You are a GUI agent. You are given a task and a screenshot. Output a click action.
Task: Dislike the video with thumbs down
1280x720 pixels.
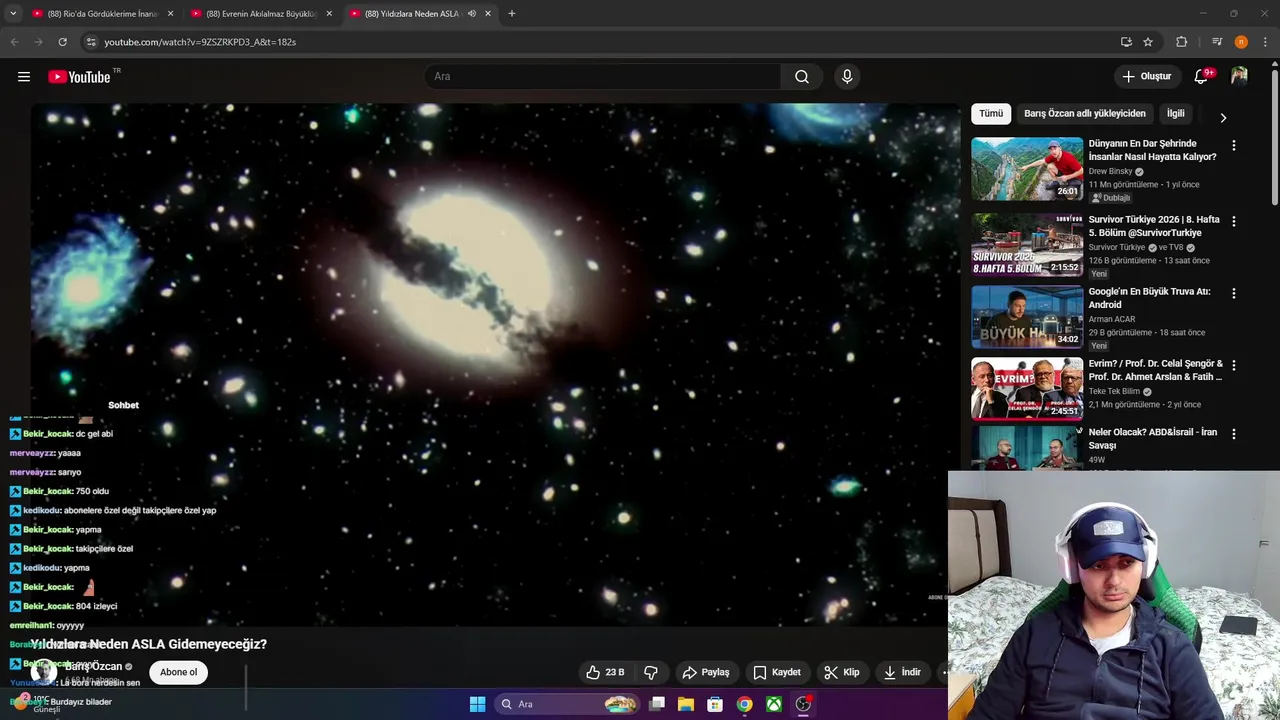pos(651,672)
